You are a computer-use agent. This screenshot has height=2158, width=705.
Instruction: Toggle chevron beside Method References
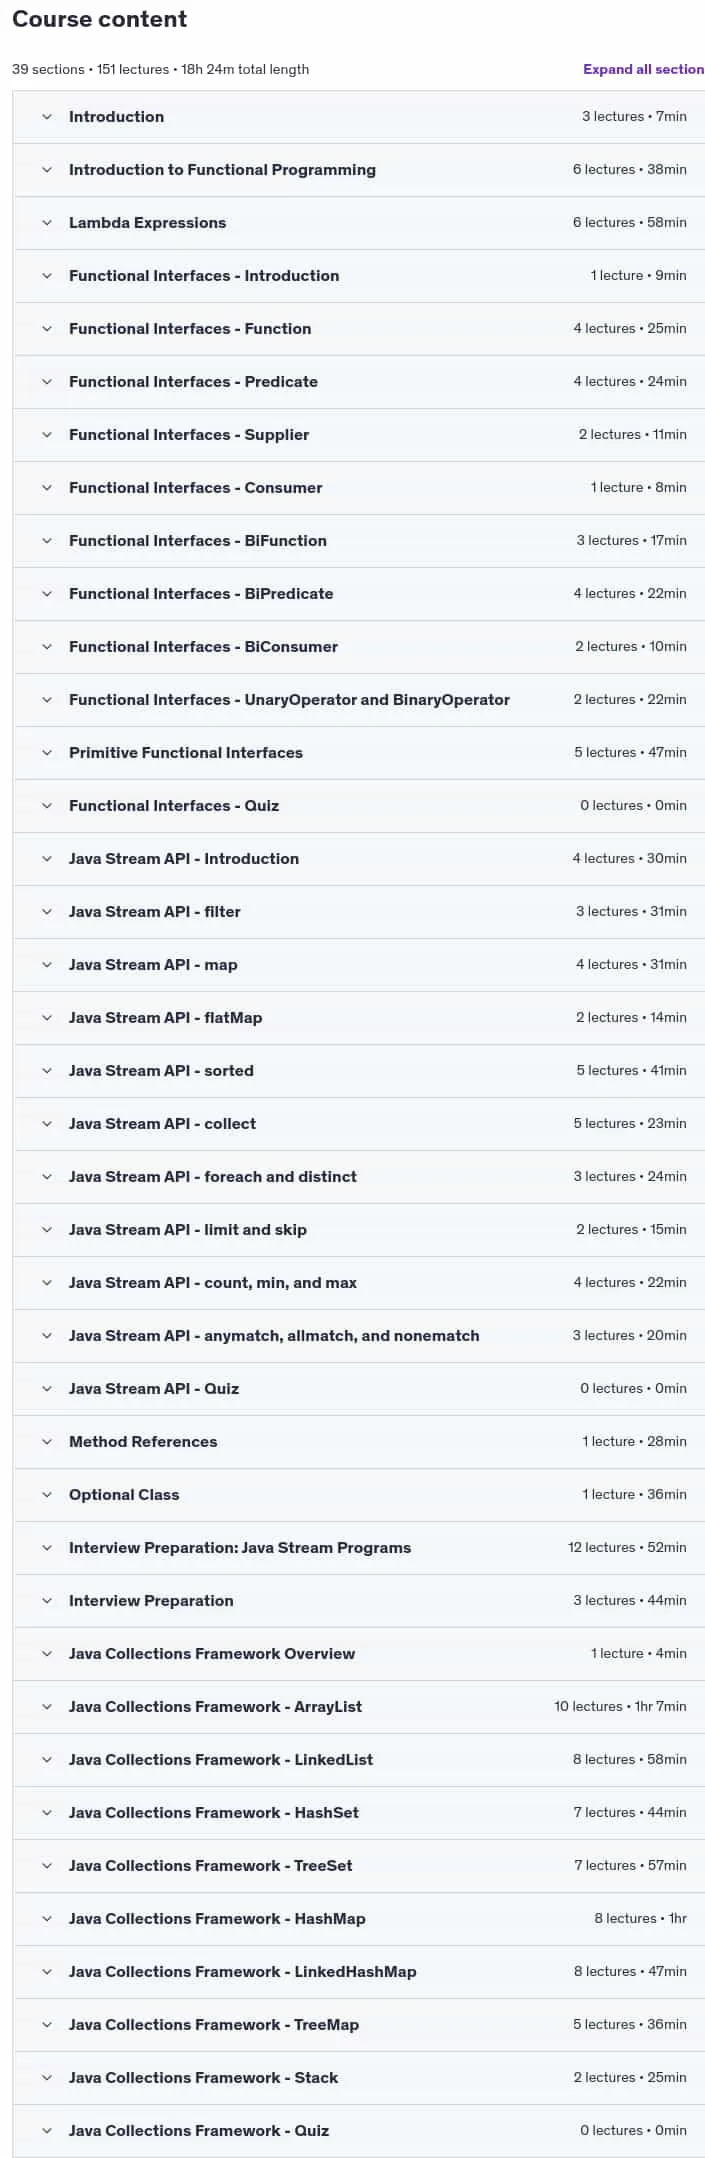(46, 1442)
